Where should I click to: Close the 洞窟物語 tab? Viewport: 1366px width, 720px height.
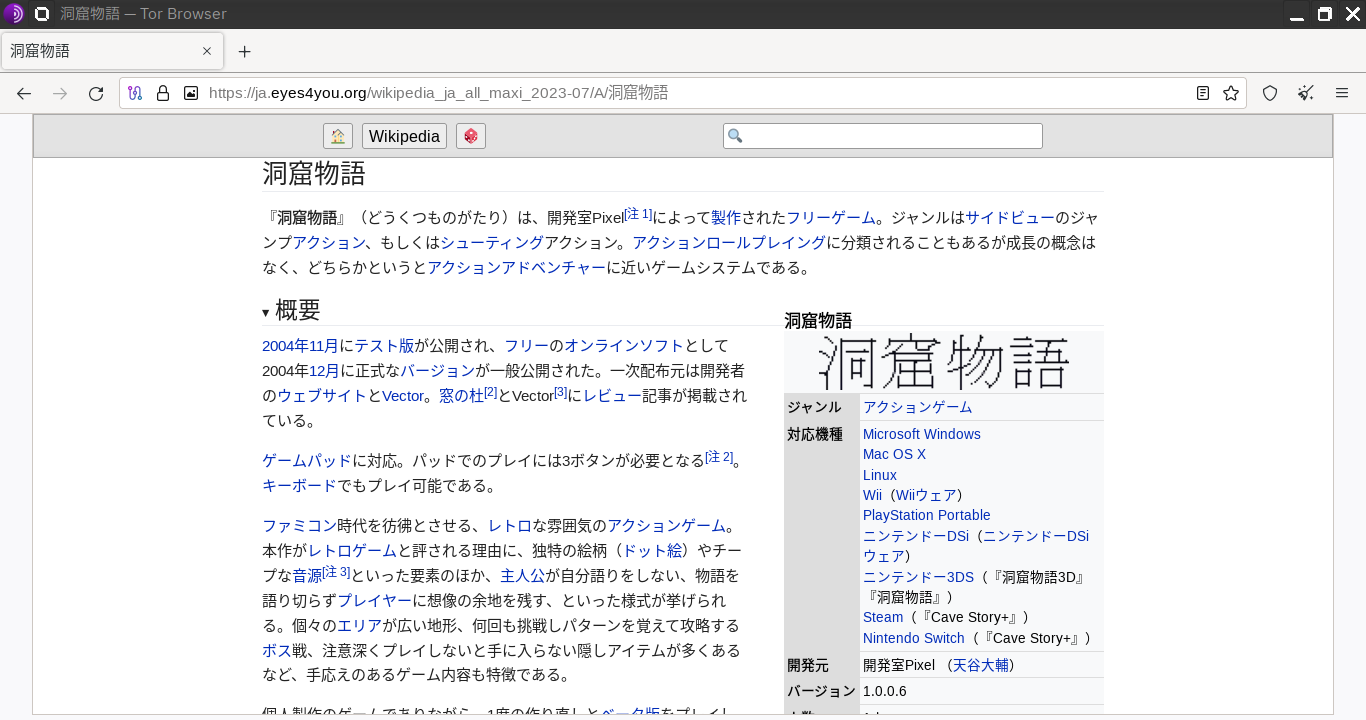tap(207, 51)
